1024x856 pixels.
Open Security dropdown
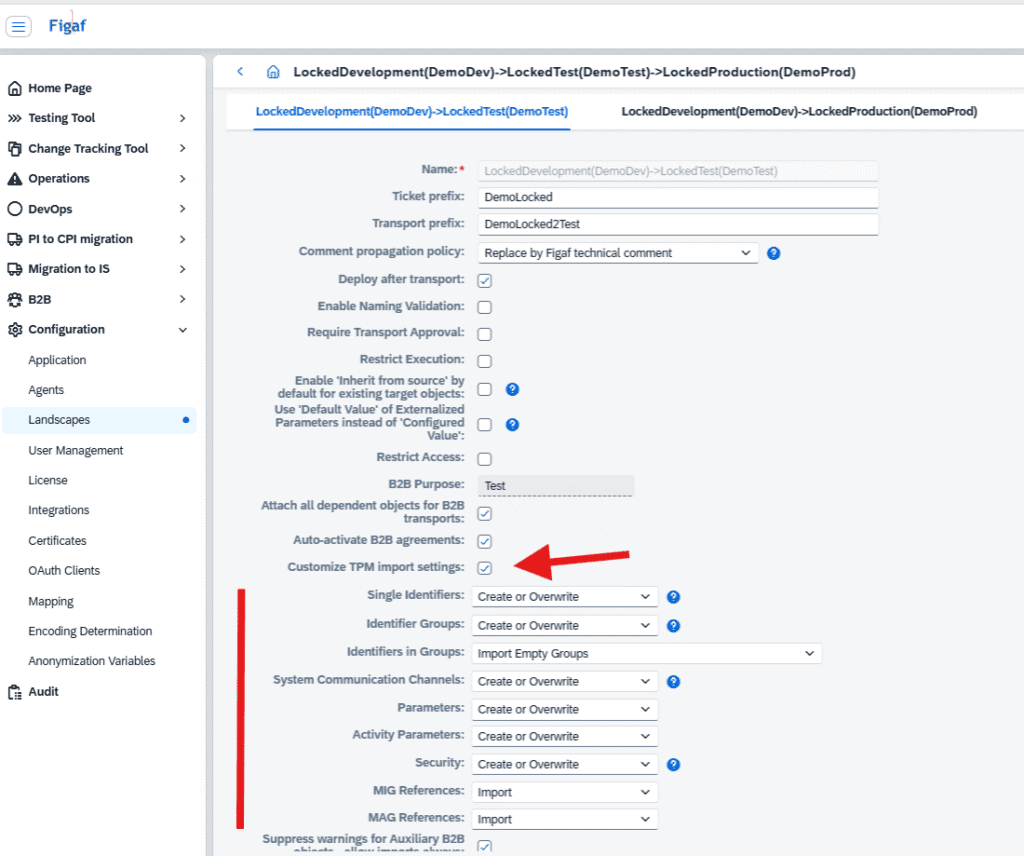(564, 765)
